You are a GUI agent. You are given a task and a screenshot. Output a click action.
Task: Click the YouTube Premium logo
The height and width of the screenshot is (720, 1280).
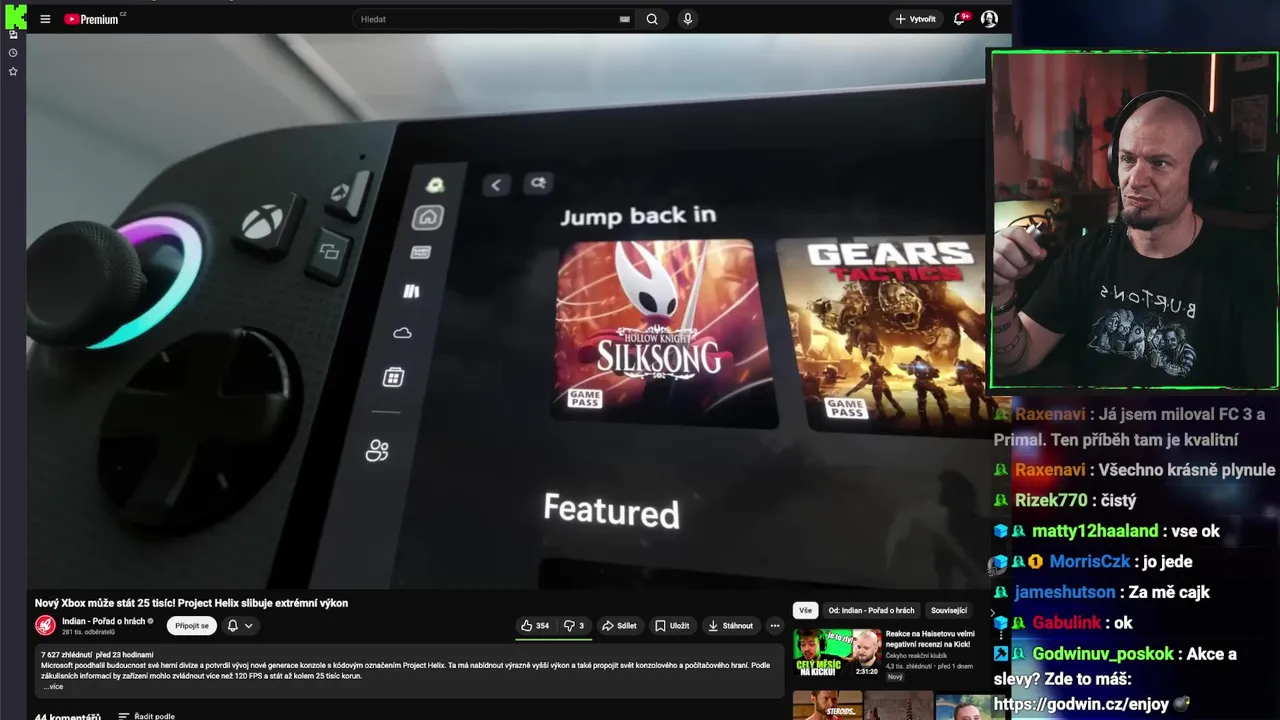[94, 19]
